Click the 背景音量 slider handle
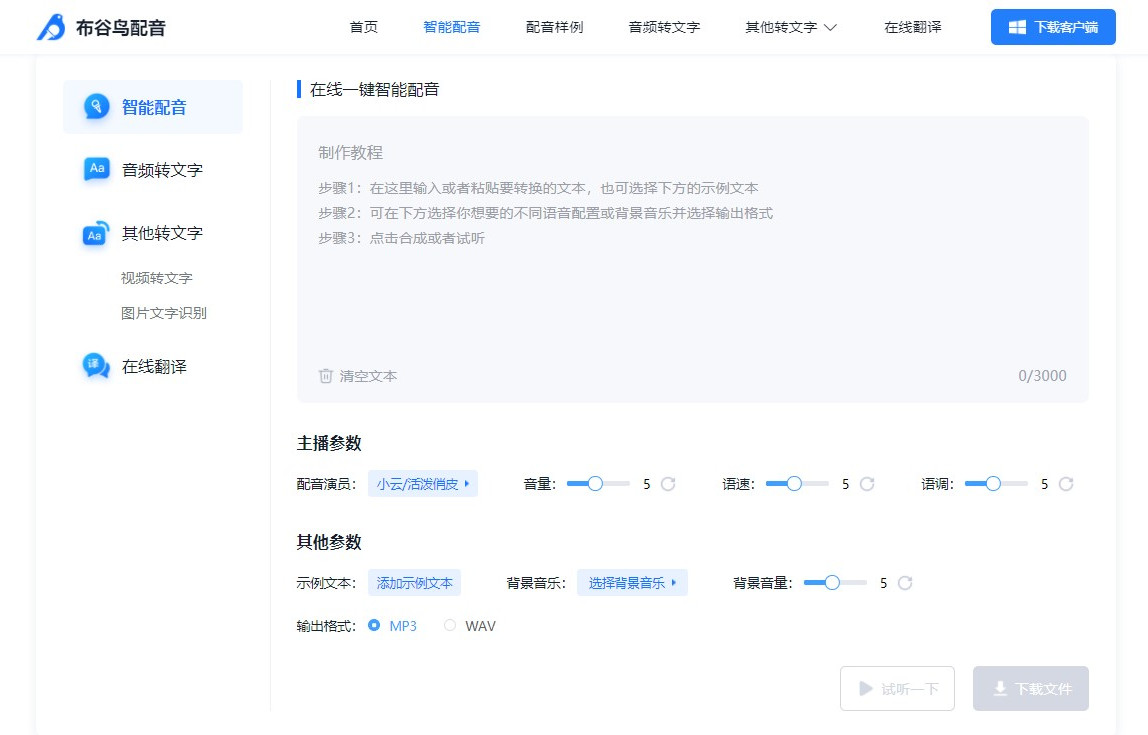Screen dimensions: 1148x735 [832, 583]
